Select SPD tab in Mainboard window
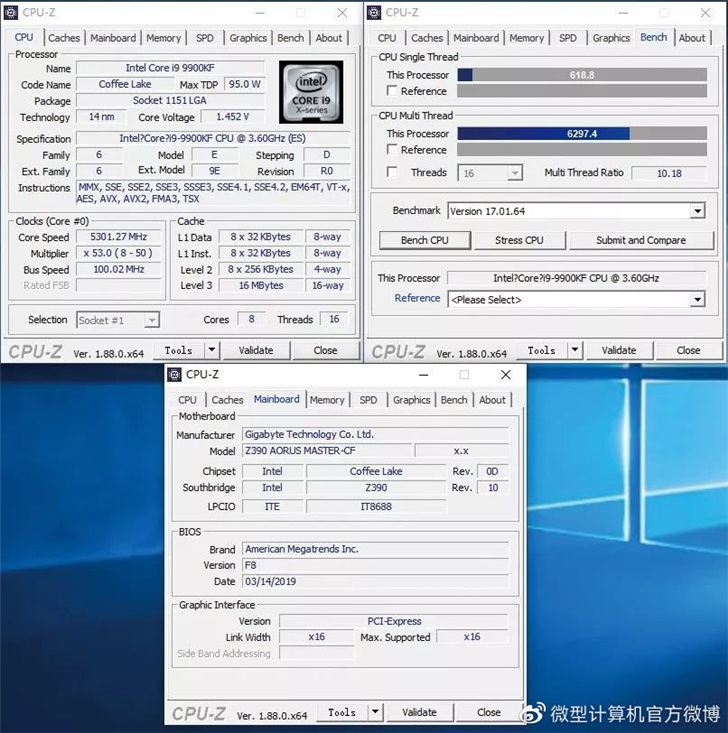Screen dimensions: 728x733 pos(368,400)
